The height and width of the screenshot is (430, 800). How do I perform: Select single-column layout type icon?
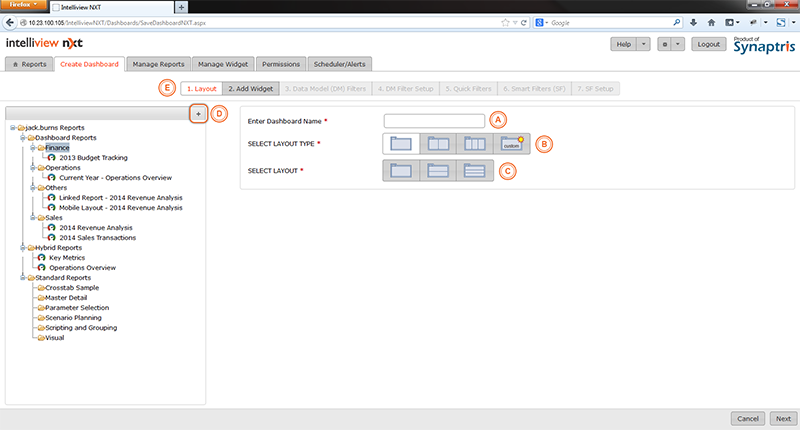pos(401,144)
